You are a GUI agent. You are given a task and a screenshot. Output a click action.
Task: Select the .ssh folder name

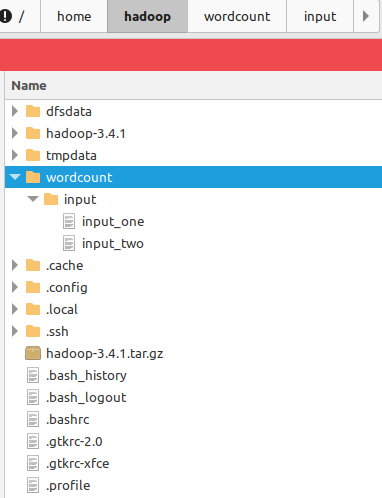pyautogui.click(x=57, y=331)
